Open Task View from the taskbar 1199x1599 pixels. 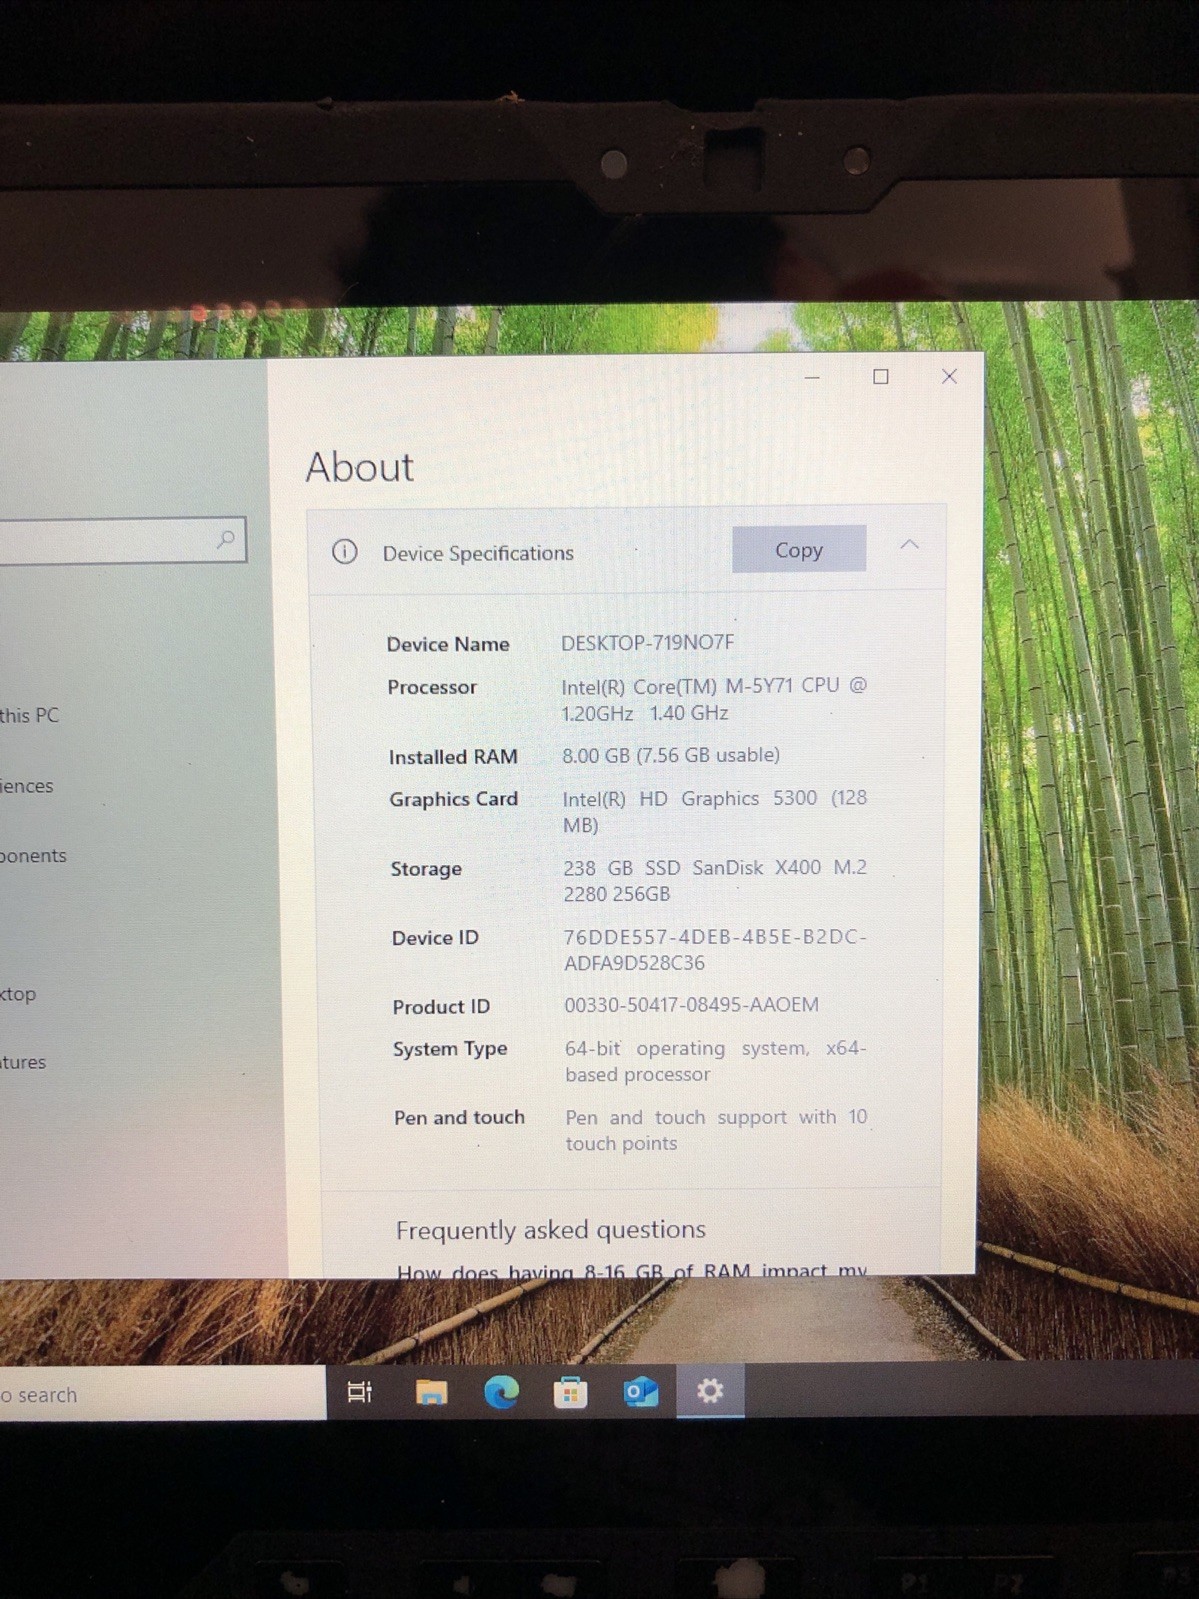359,1391
